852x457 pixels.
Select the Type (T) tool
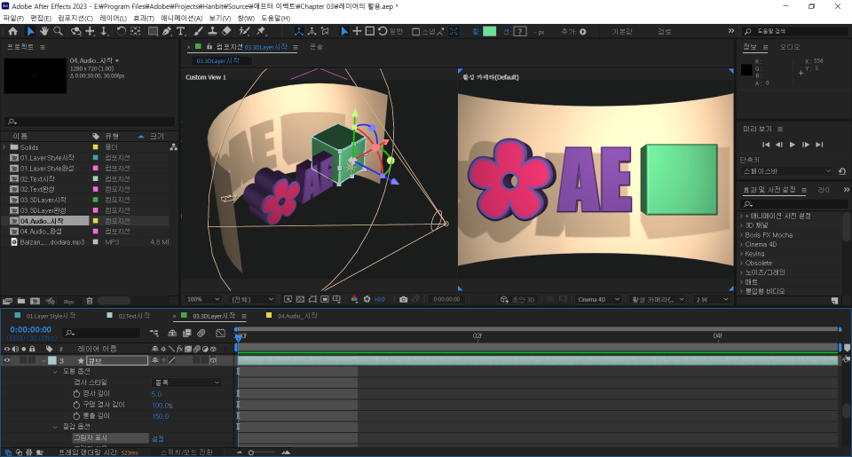tap(181, 32)
